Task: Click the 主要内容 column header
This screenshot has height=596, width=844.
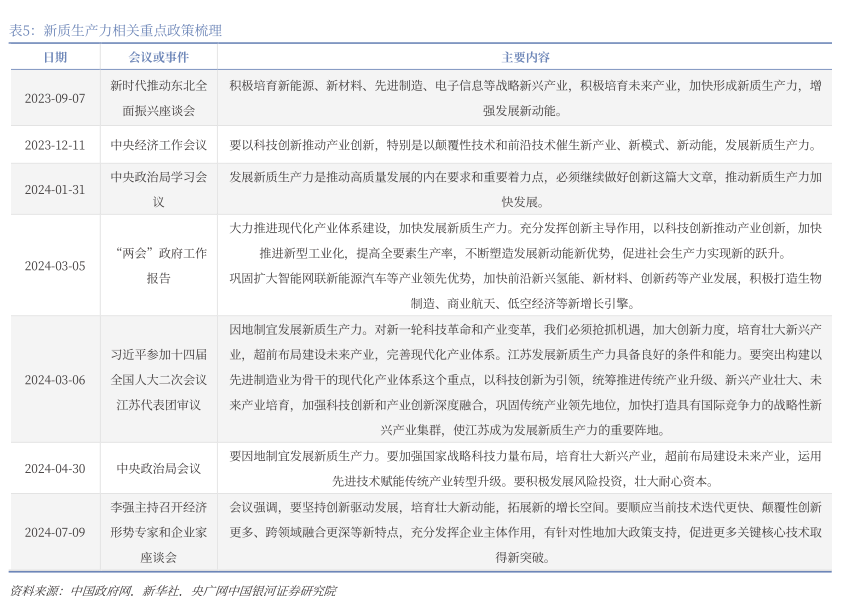Action: 525,57
